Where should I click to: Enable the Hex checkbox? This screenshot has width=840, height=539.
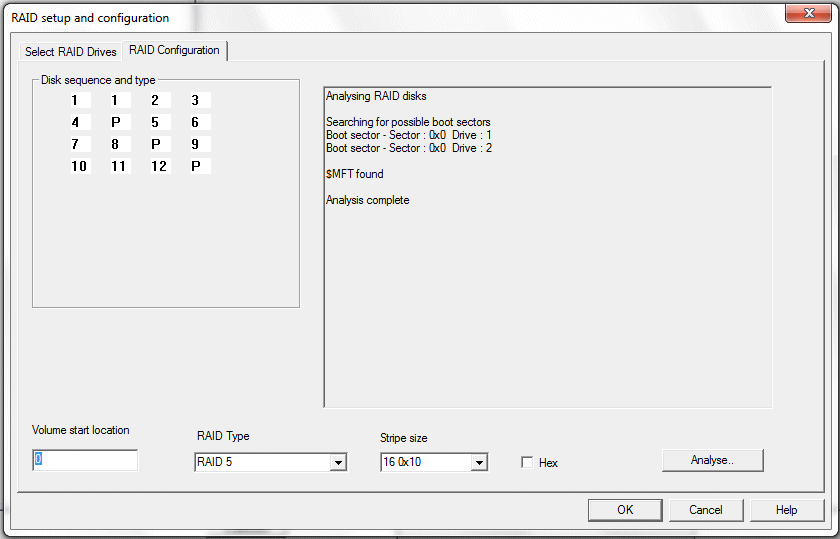527,463
